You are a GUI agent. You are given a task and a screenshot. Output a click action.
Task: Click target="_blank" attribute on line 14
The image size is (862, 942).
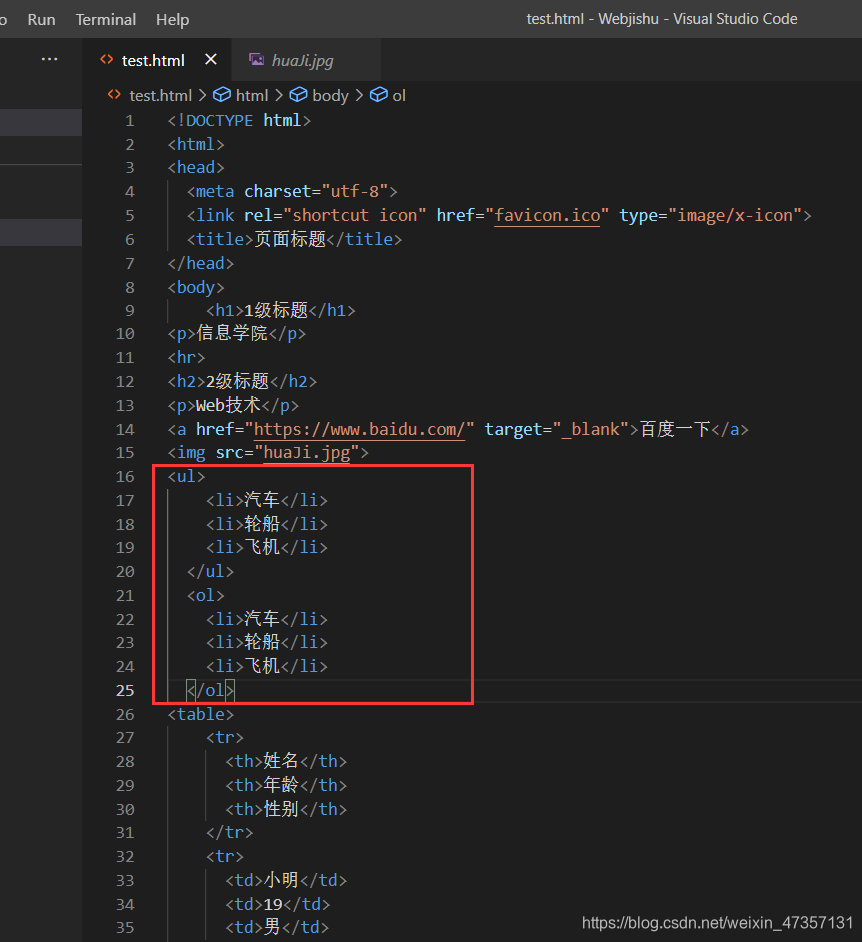[557, 429]
